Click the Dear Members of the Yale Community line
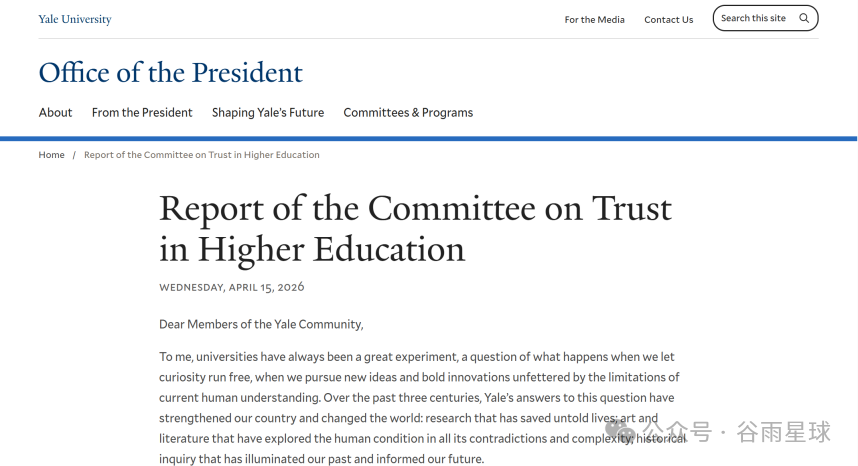Screen dimensions: 858x466 [261, 324]
